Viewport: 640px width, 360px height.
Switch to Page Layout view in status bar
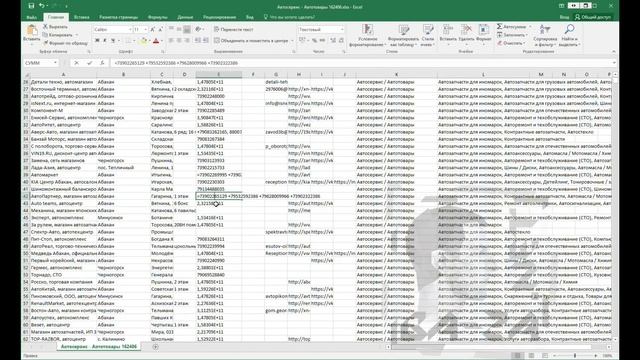pyautogui.click(x=531, y=356)
